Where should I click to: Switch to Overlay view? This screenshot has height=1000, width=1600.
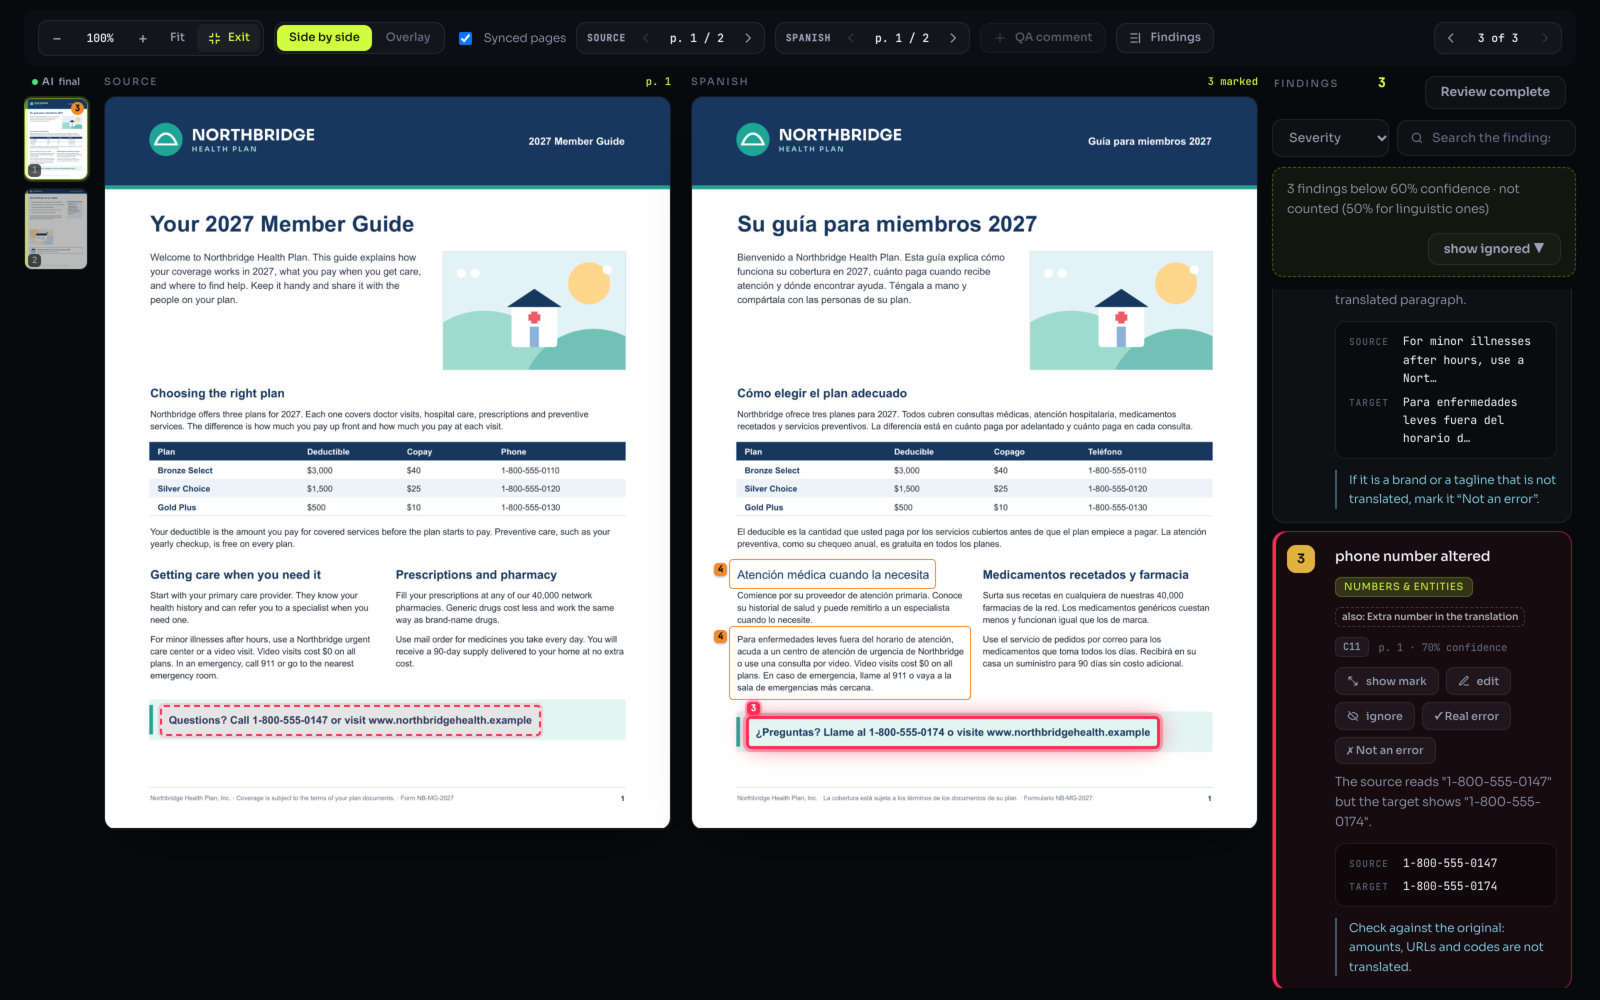click(x=408, y=38)
